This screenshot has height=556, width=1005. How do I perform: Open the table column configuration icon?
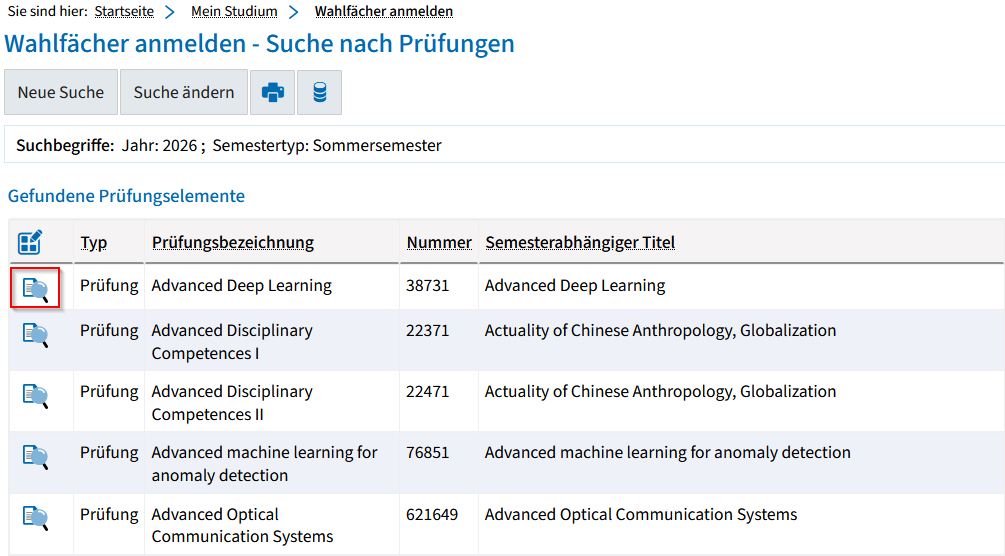click(30, 242)
